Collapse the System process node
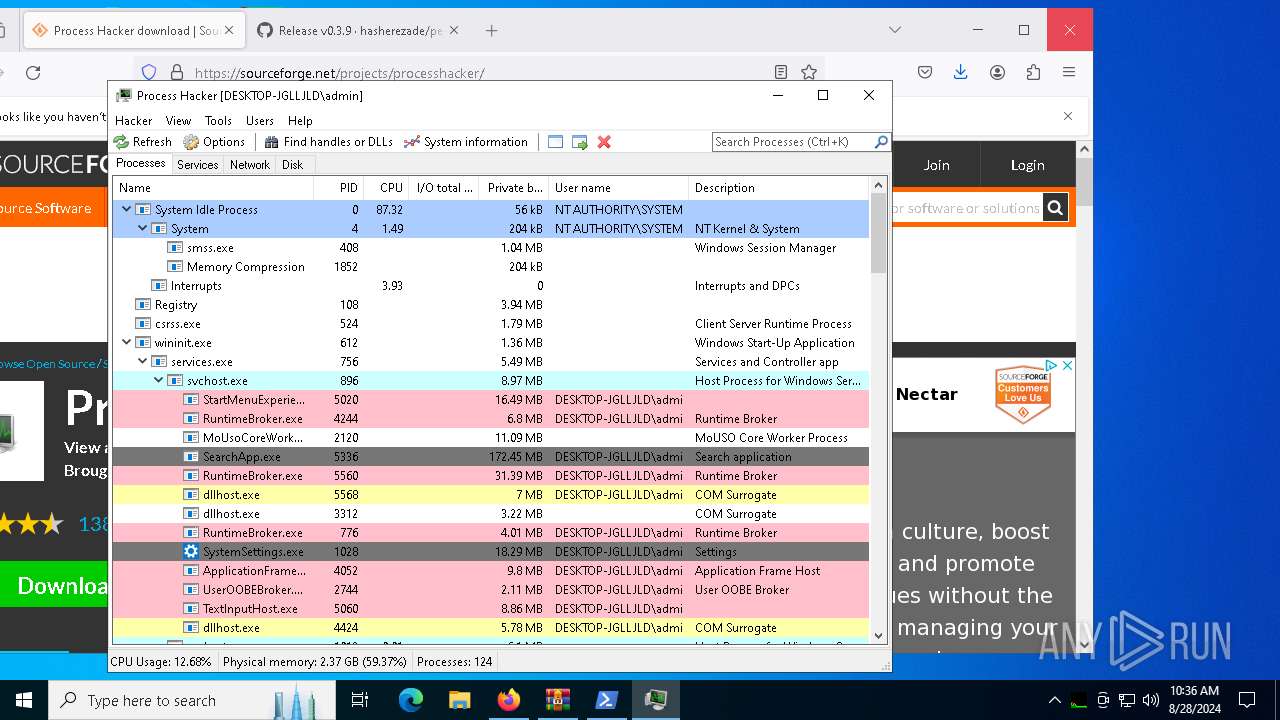The height and width of the screenshot is (720, 1280). pos(143,228)
